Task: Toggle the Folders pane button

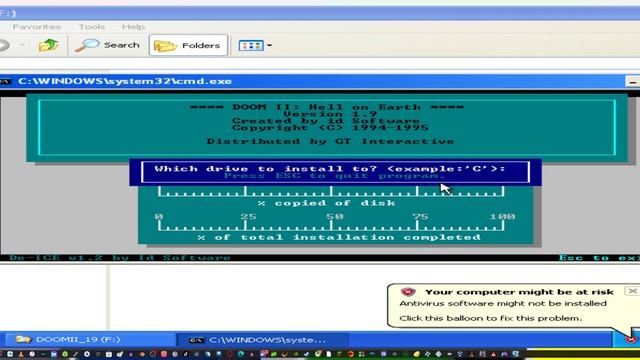Action: 188,45
